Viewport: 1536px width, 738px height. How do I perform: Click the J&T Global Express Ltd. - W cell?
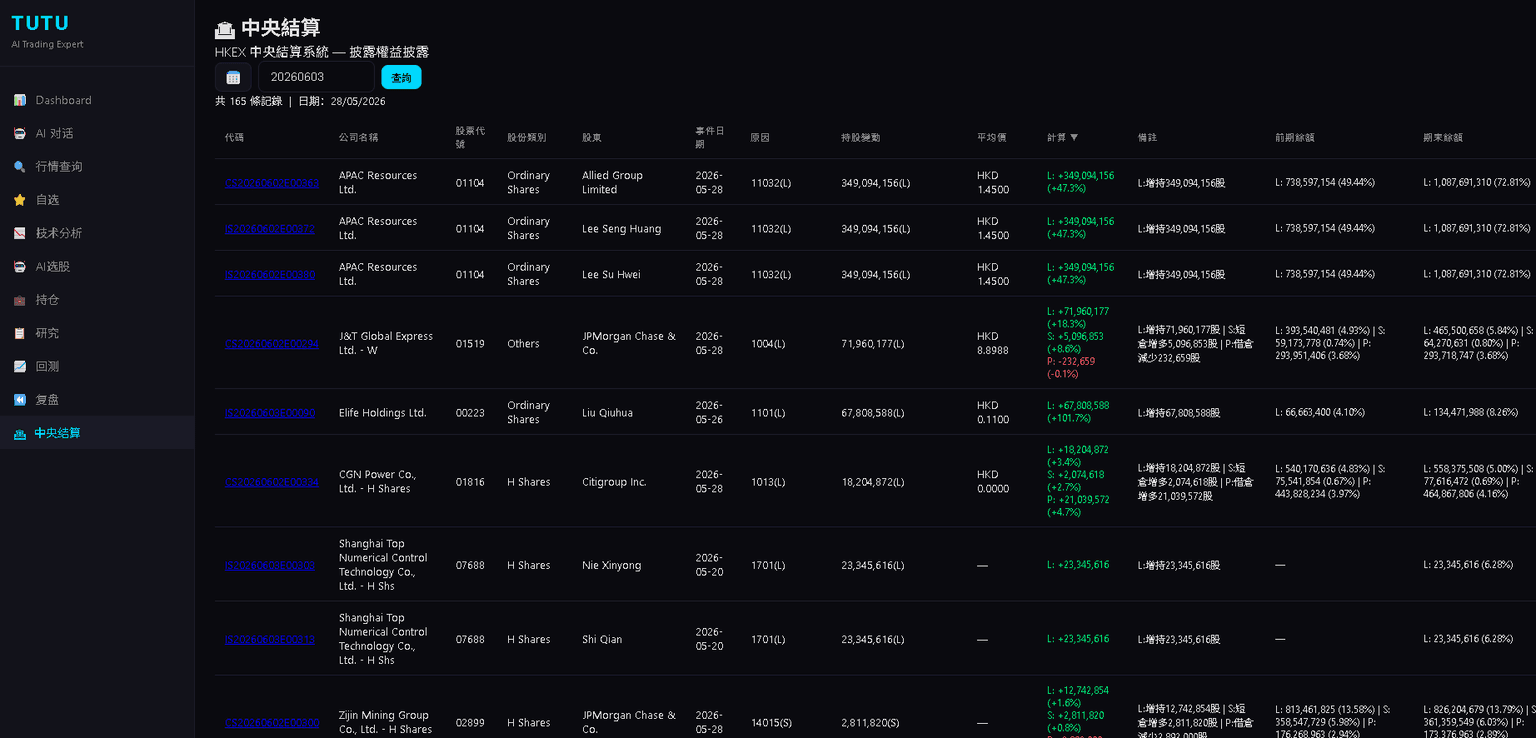point(385,343)
